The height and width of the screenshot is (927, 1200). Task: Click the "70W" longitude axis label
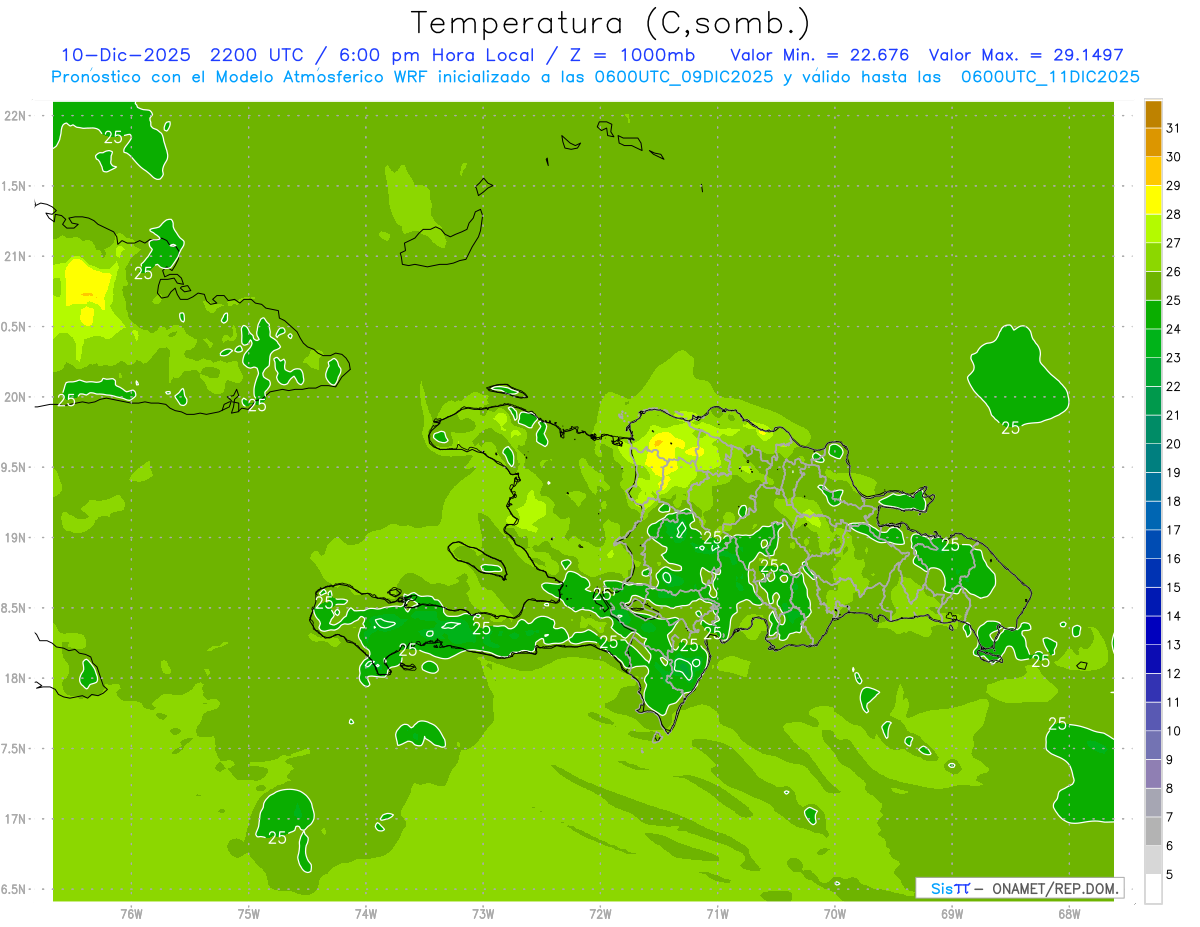pos(835,914)
